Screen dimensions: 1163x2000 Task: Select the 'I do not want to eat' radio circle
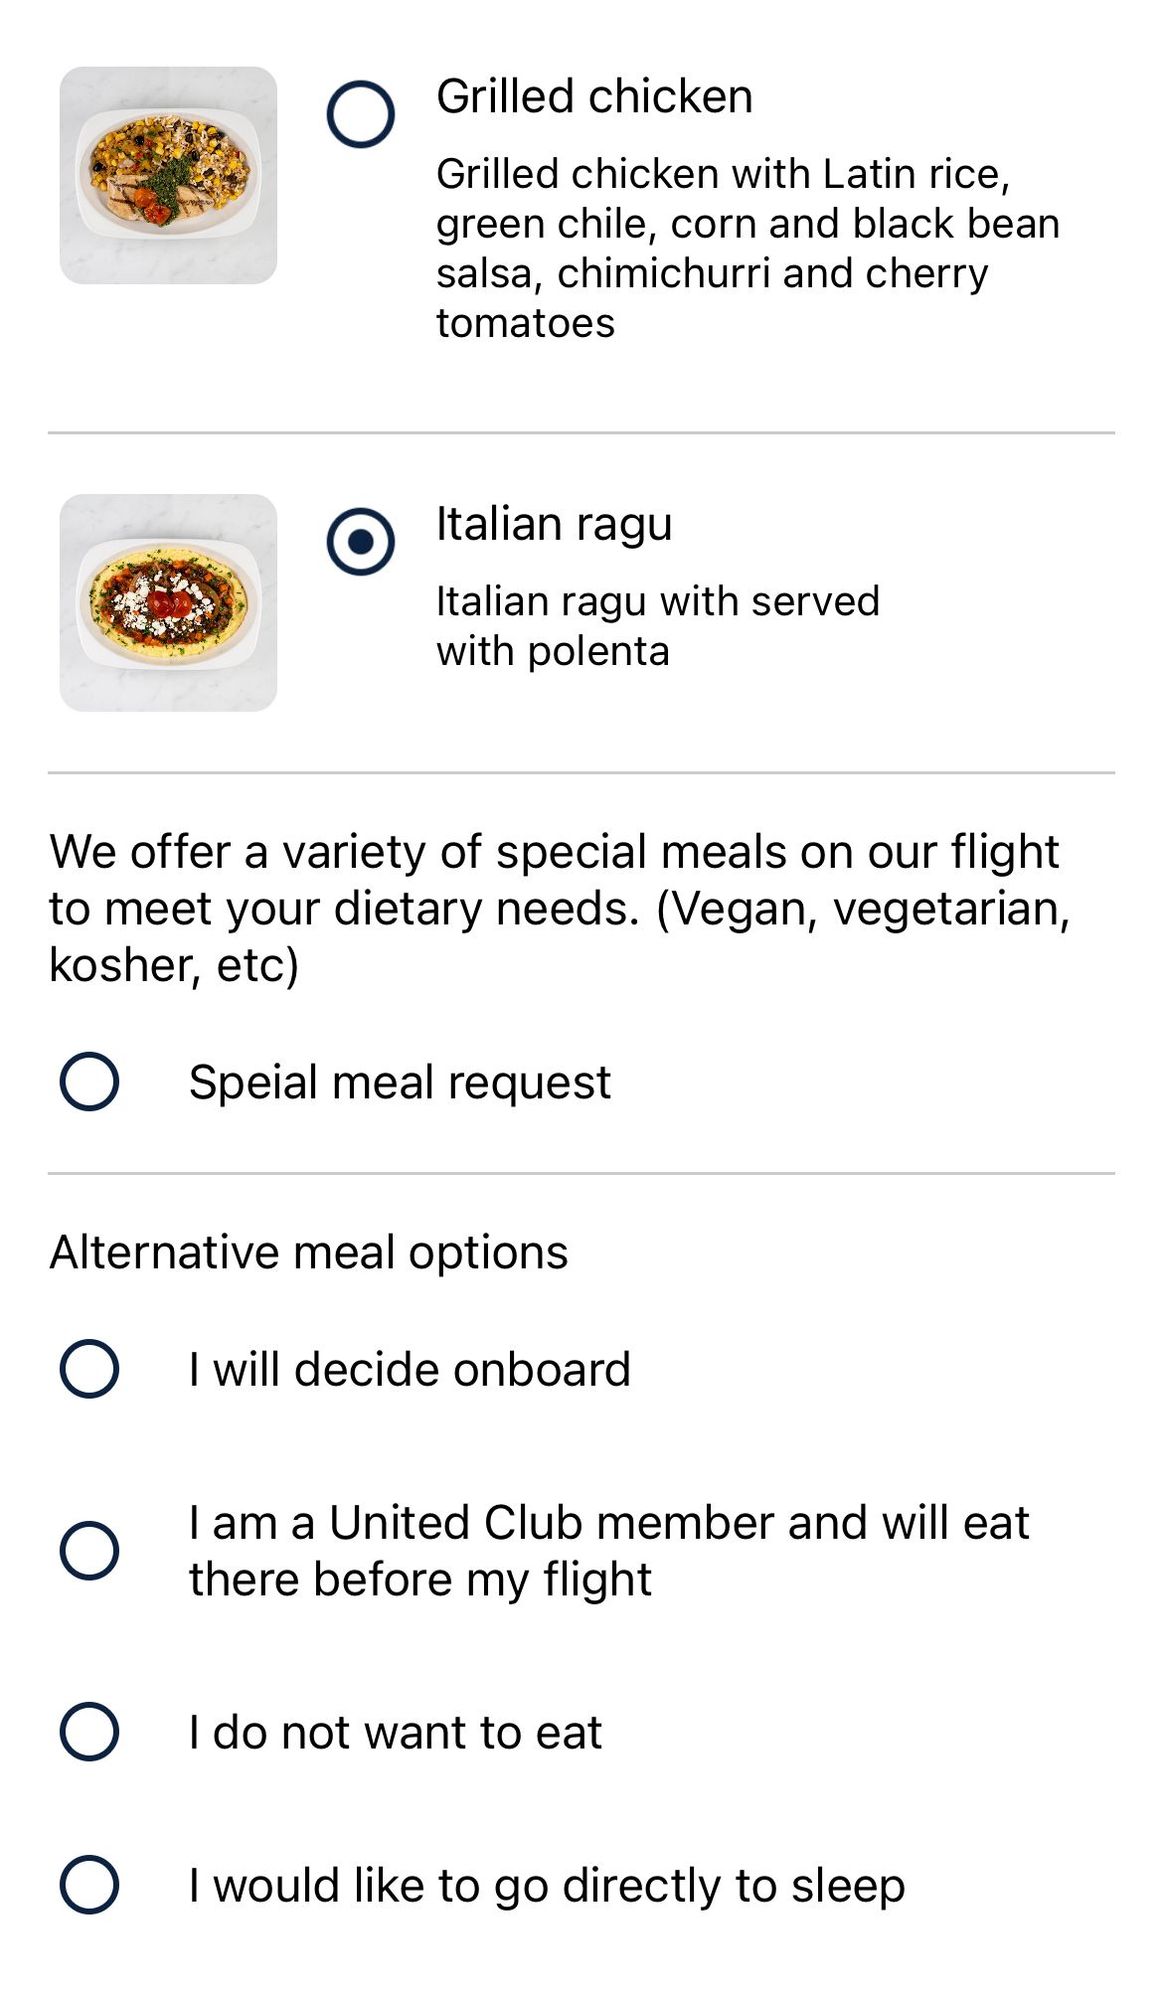pos(89,1731)
